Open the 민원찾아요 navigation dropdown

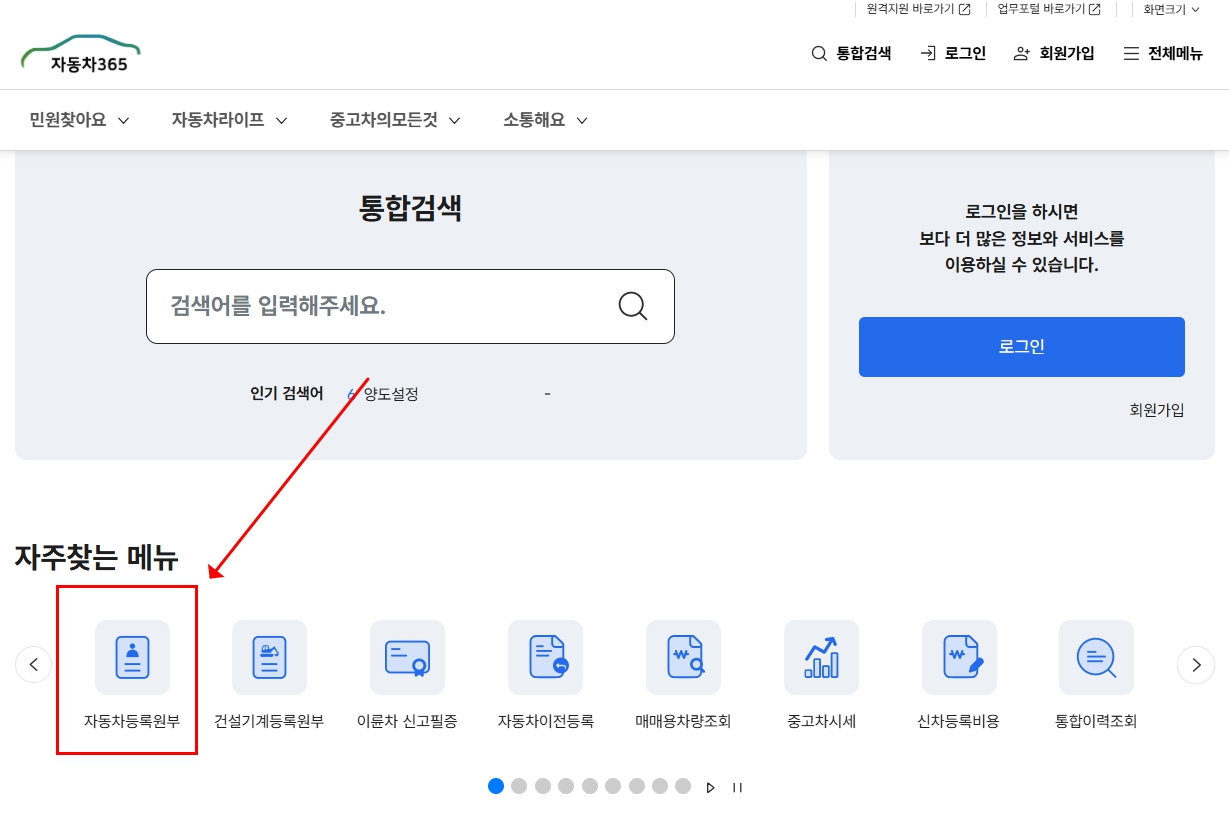[x=78, y=119]
